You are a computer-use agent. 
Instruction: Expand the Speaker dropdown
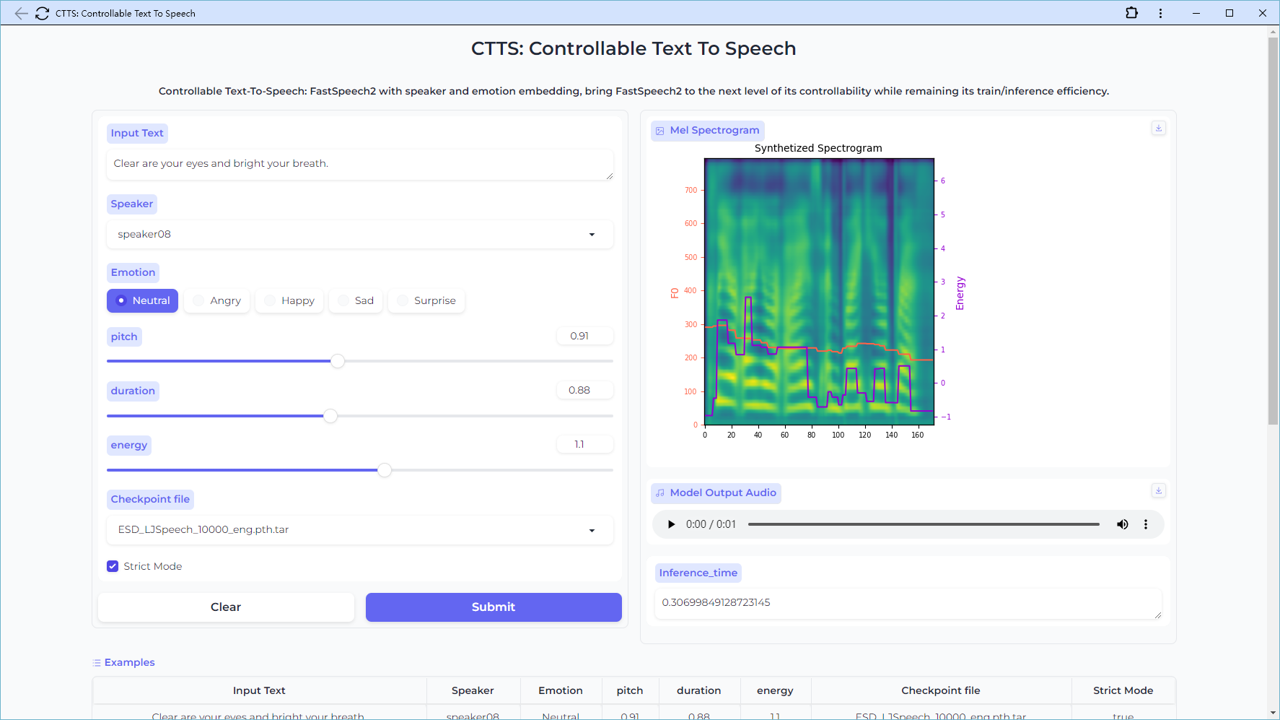(359, 234)
